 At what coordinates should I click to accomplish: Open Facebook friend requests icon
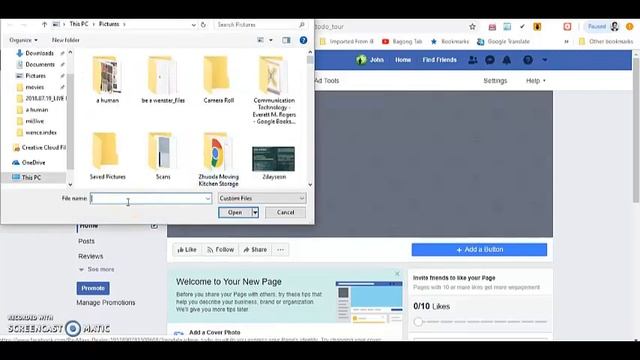tap(473, 60)
